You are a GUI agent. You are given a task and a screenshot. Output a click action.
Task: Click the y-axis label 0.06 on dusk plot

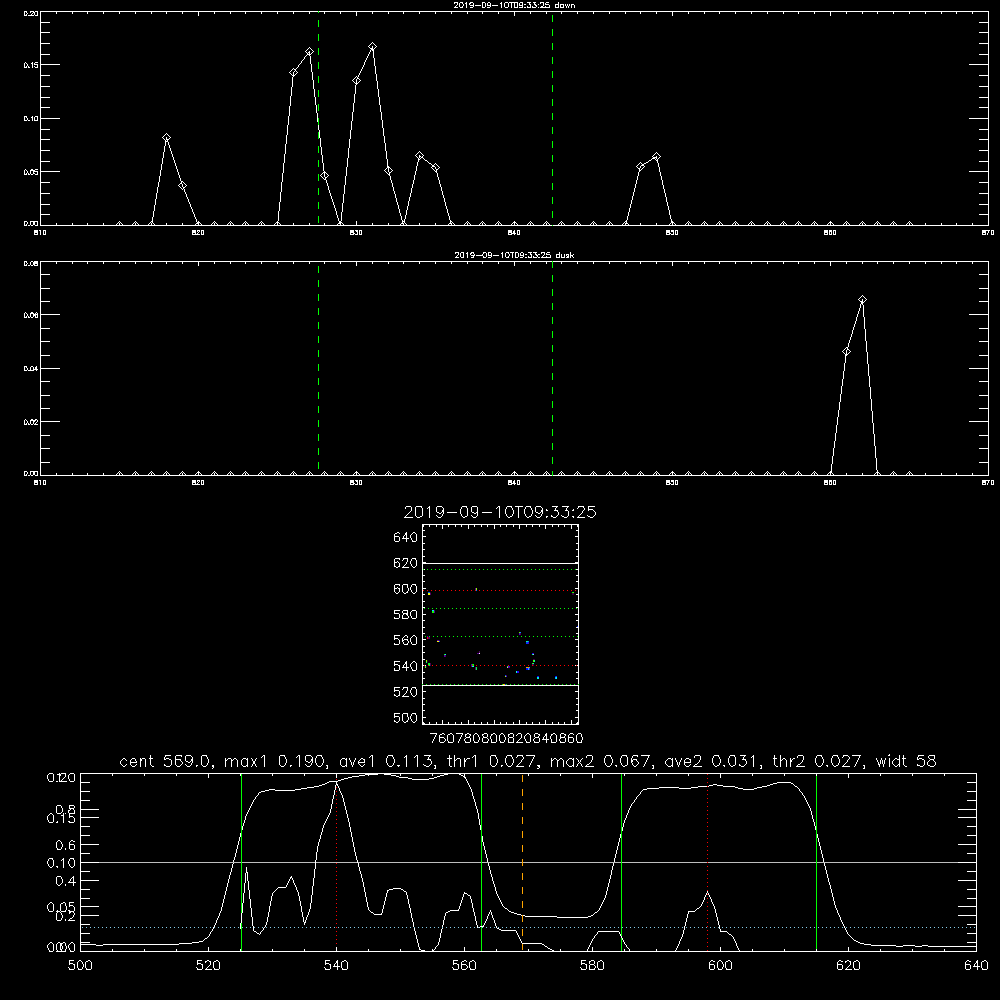coord(31,315)
